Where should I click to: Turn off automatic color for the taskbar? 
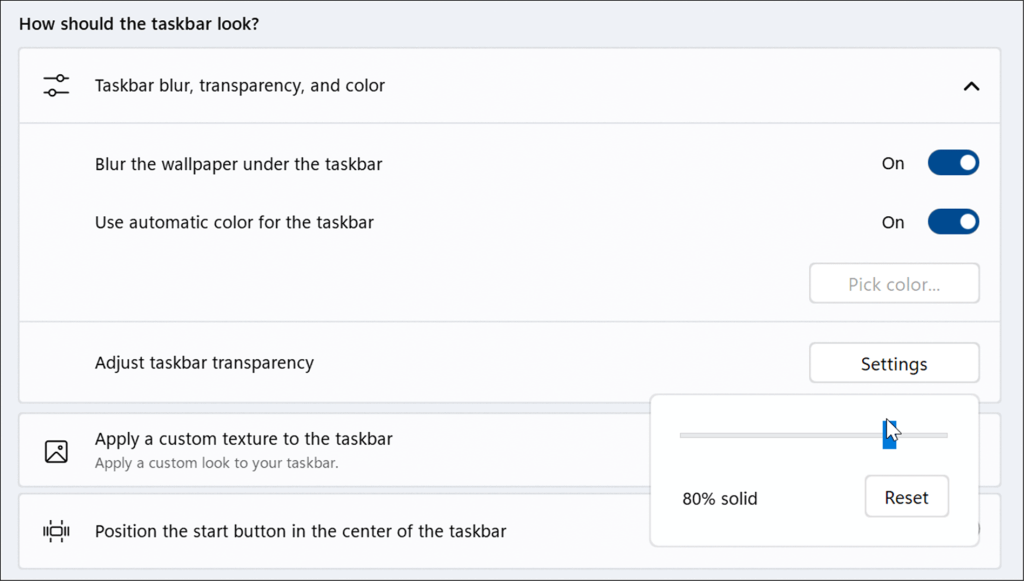[x=953, y=221]
